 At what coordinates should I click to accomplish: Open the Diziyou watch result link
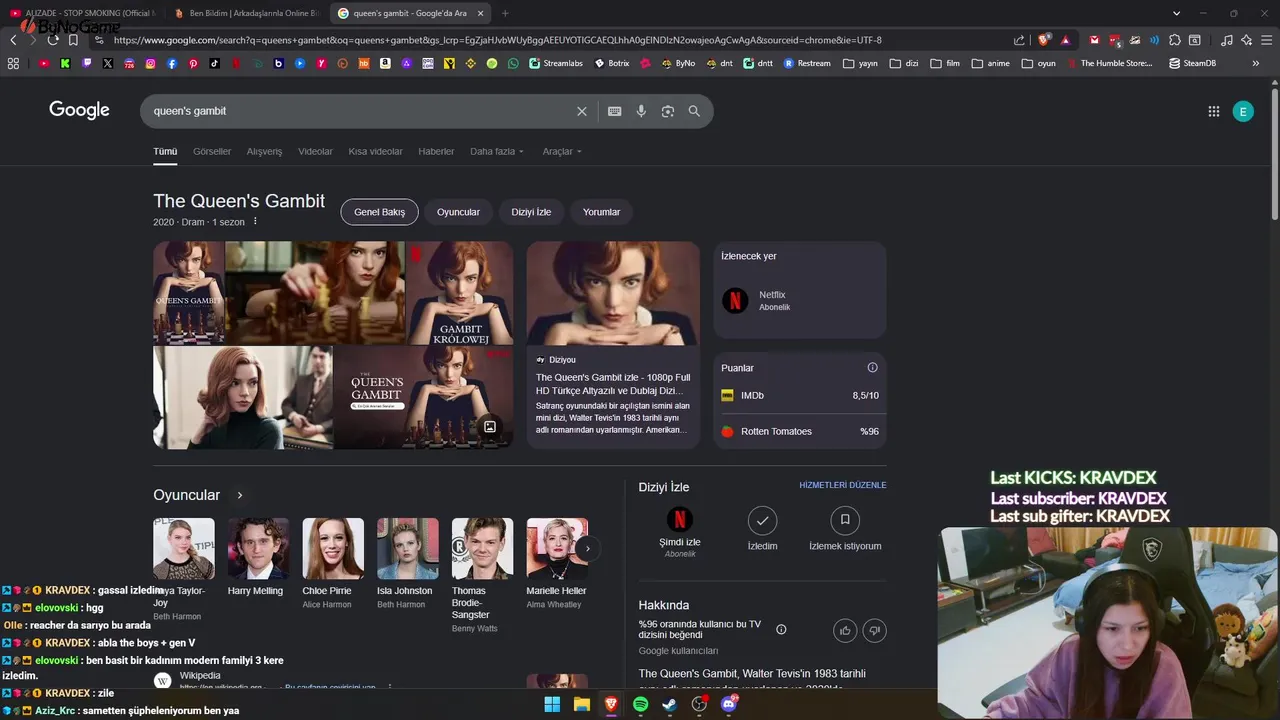[x=613, y=345]
